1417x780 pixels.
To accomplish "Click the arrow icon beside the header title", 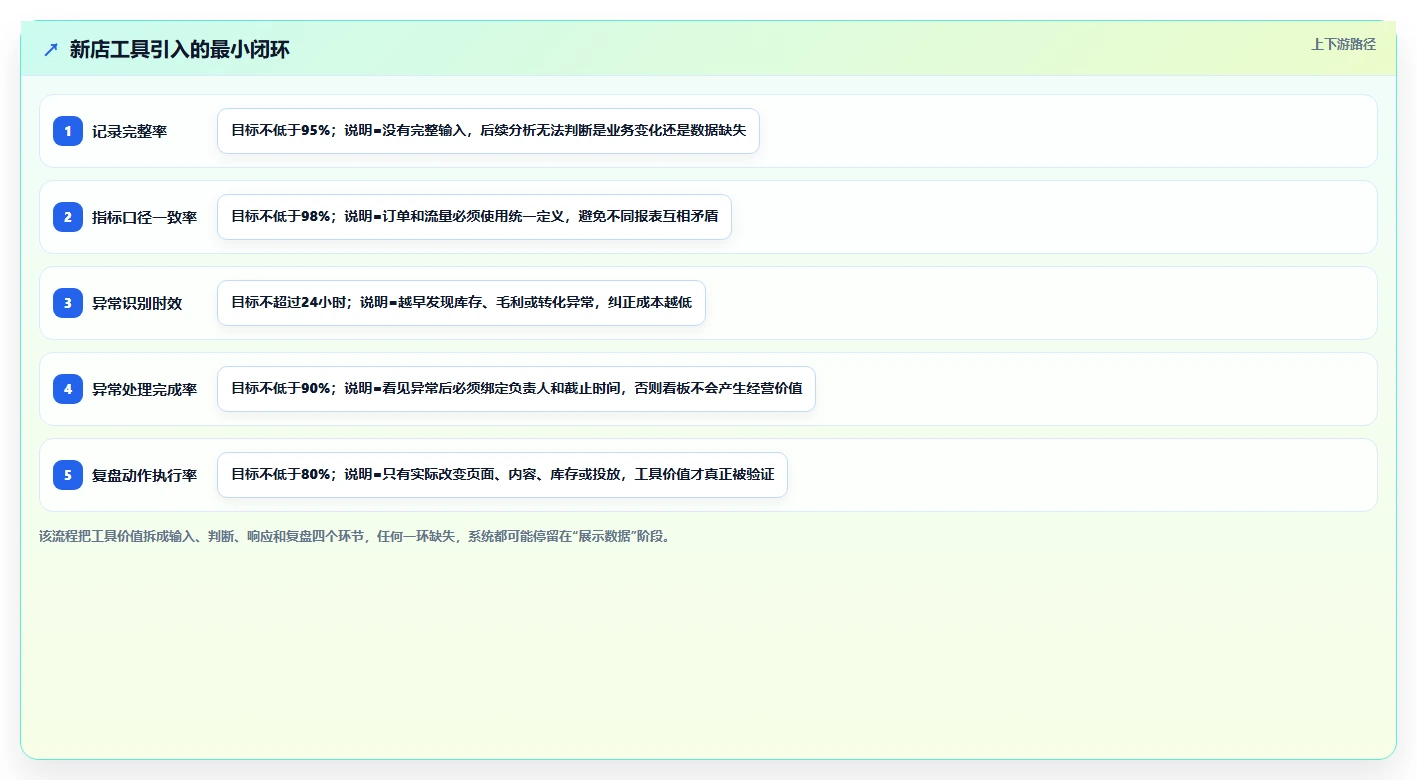I will click(x=51, y=49).
